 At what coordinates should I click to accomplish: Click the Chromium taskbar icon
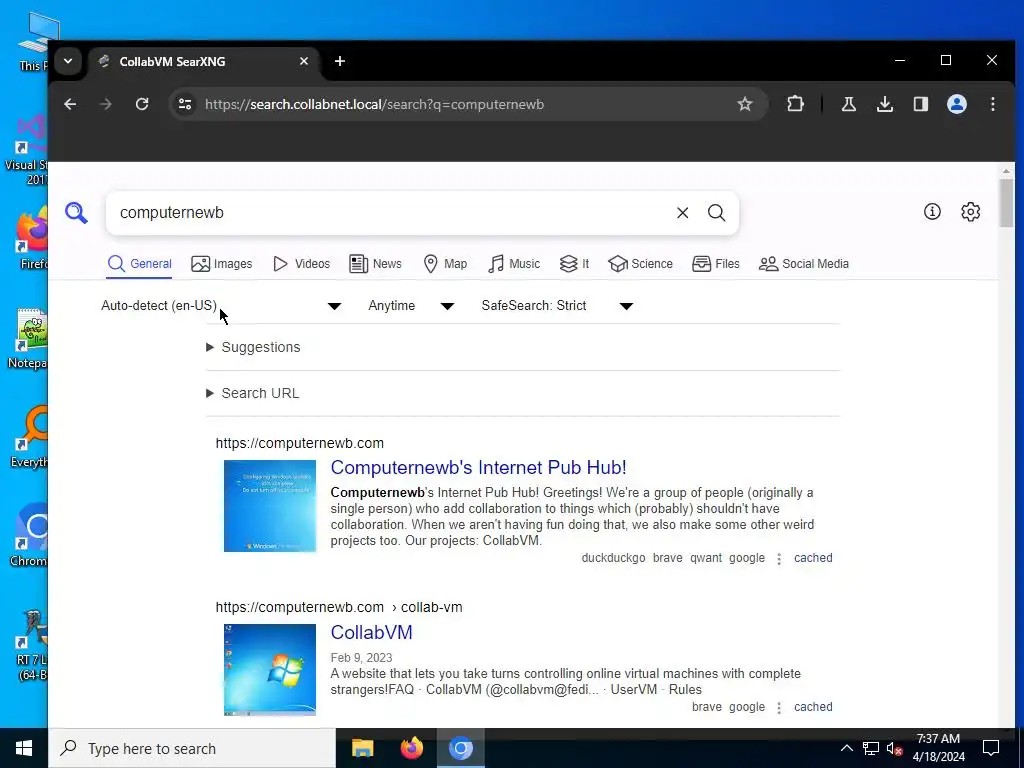click(x=460, y=748)
